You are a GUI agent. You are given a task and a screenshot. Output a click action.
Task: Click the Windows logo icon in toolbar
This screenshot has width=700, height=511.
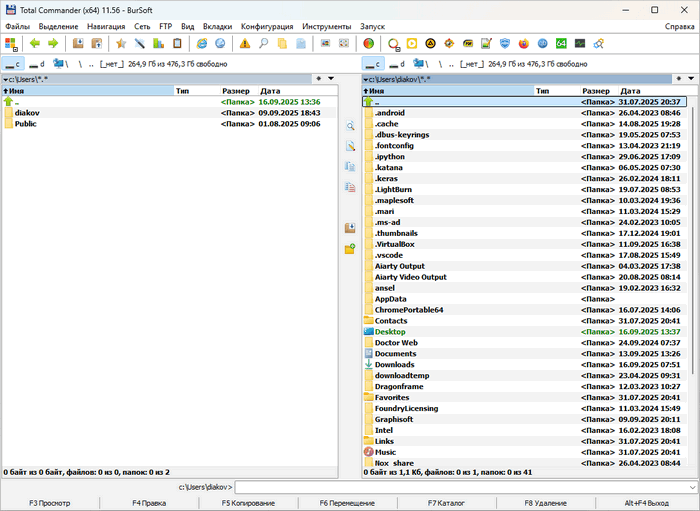tap(11, 44)
